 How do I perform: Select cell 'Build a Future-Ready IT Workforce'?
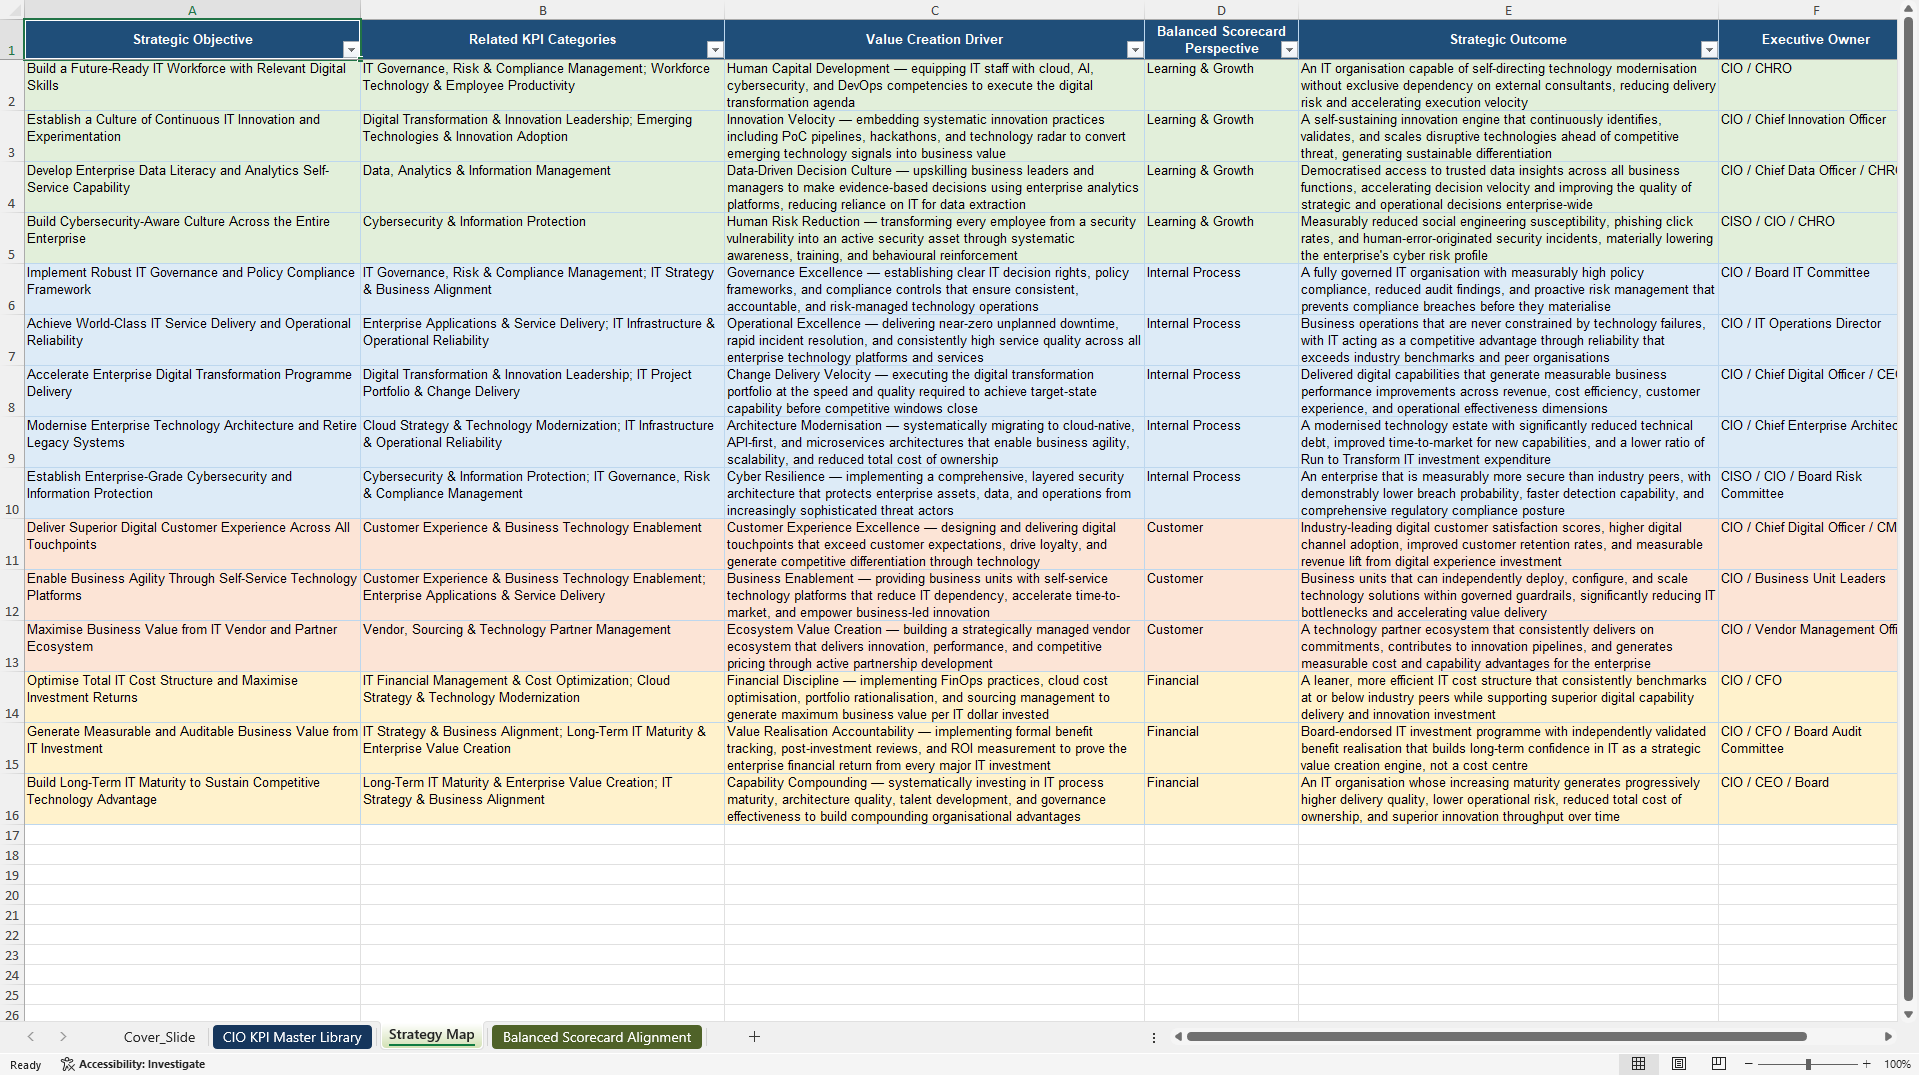192,85
